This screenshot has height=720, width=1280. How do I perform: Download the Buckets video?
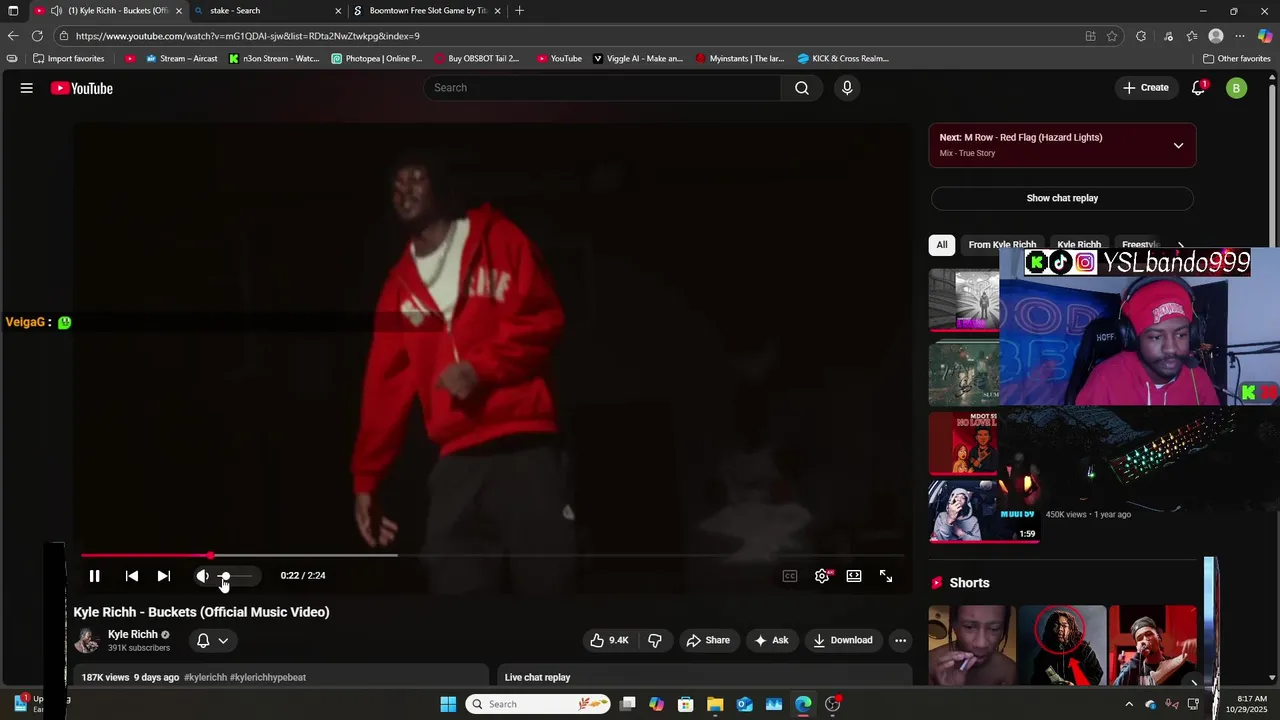[x=843, y=640]
